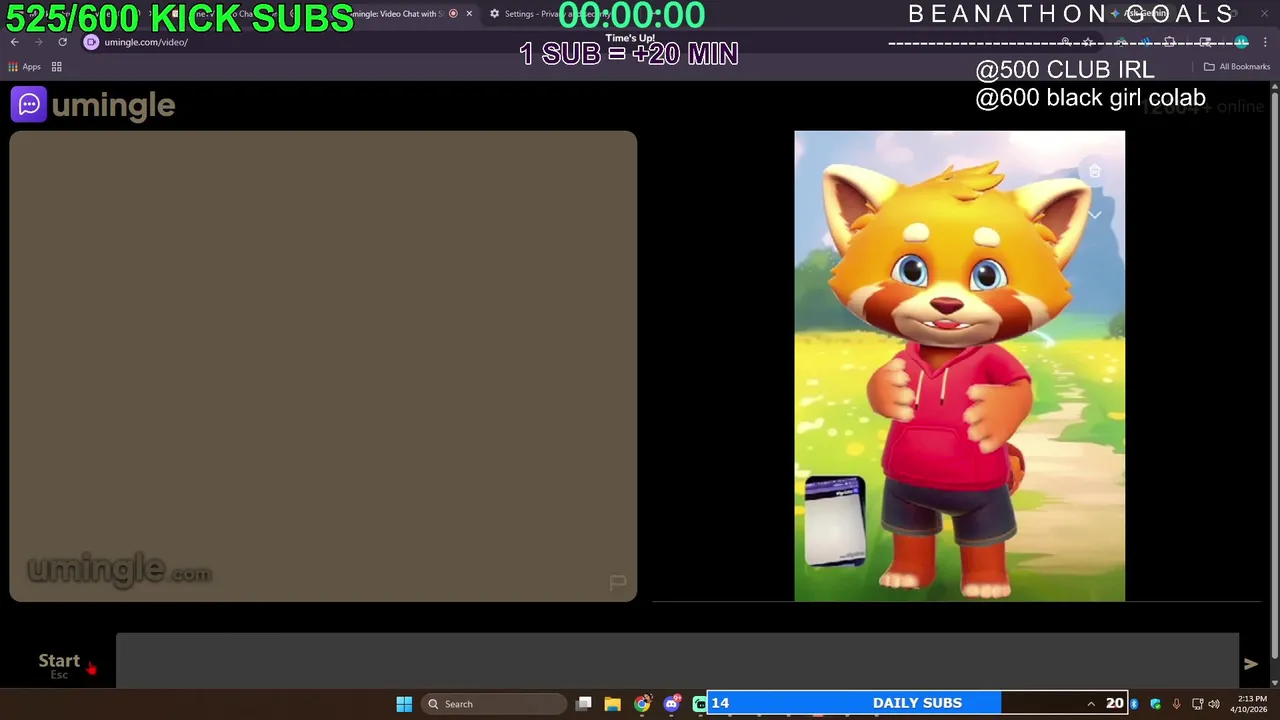Open File Explorer from taskbar

pyautogui.click(x=613, y=704)
